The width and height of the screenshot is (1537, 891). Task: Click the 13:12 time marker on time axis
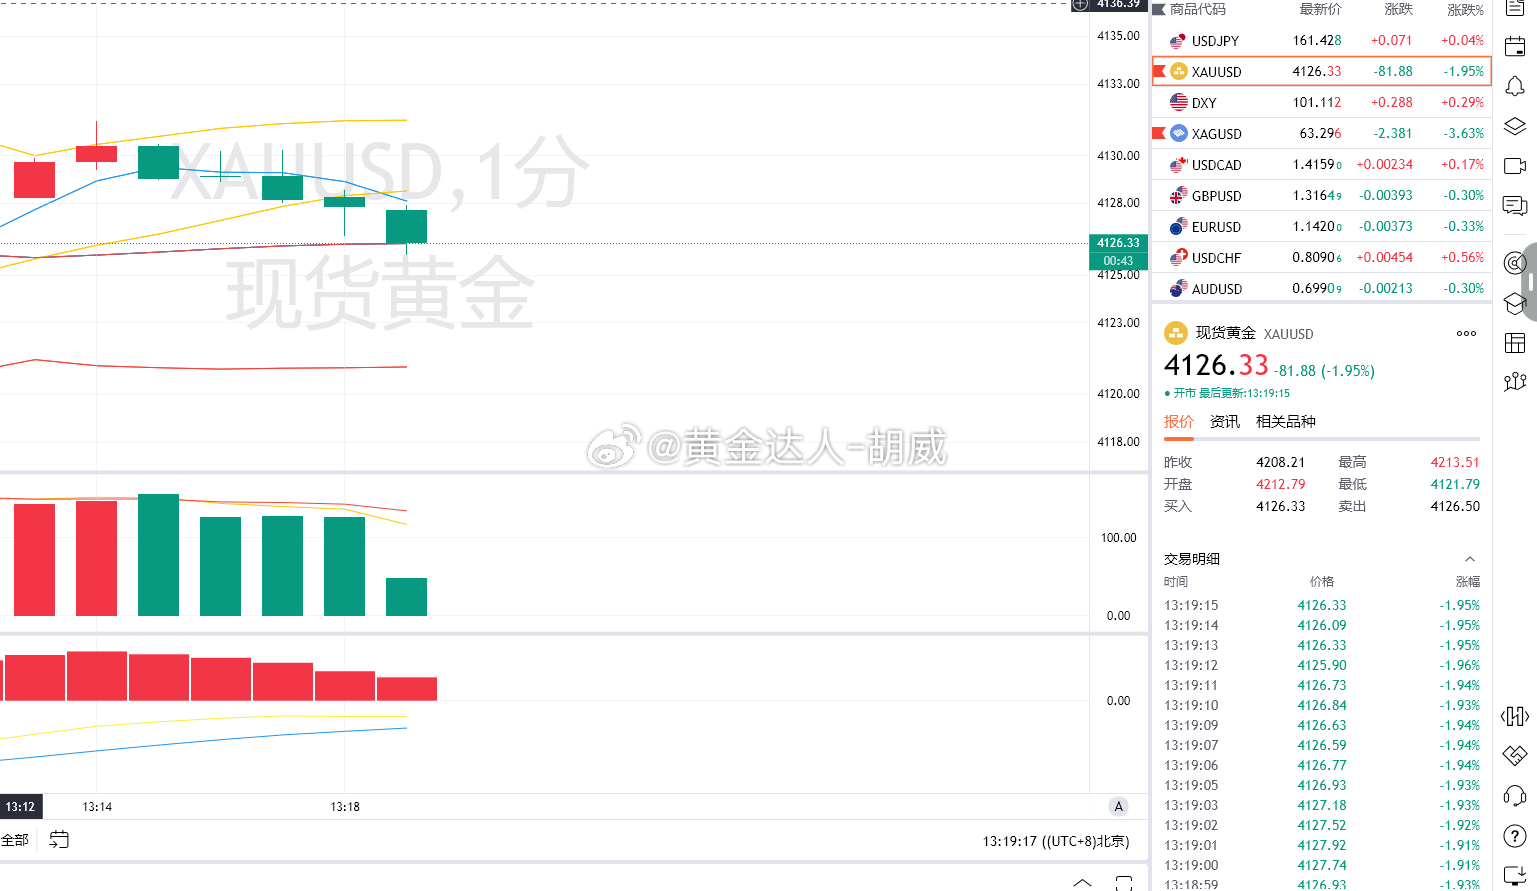20,806
